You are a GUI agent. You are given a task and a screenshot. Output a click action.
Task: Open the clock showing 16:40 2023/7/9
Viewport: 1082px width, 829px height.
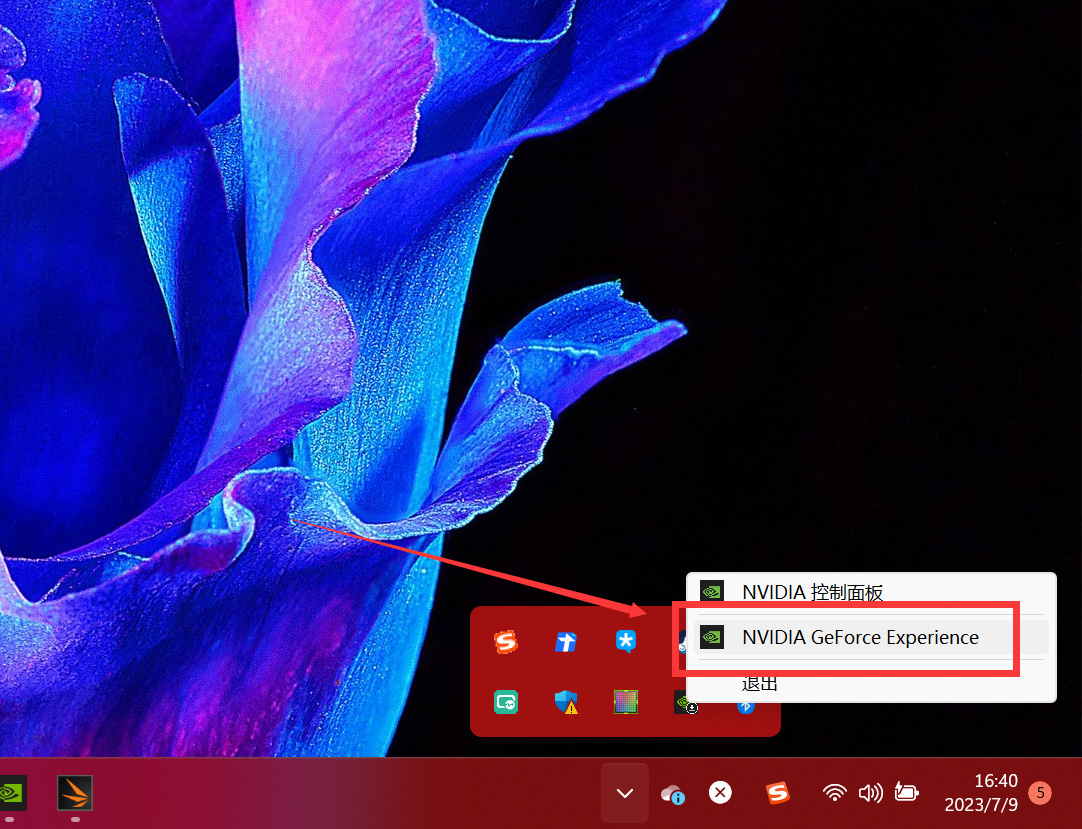tap(981, 793)
